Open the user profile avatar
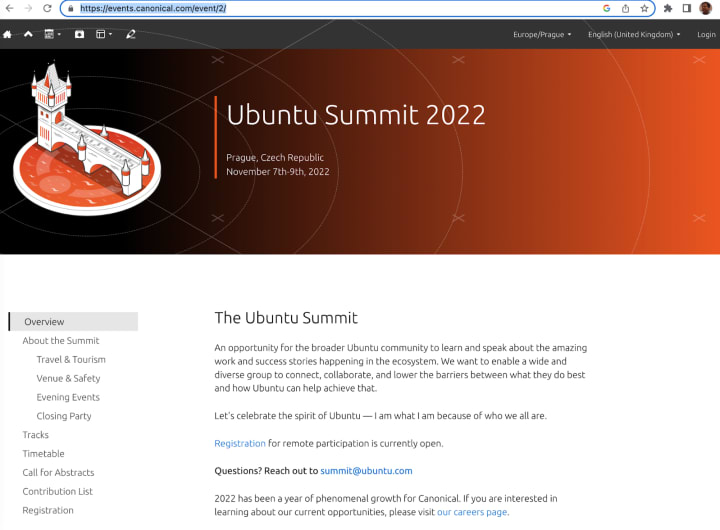 706,8
